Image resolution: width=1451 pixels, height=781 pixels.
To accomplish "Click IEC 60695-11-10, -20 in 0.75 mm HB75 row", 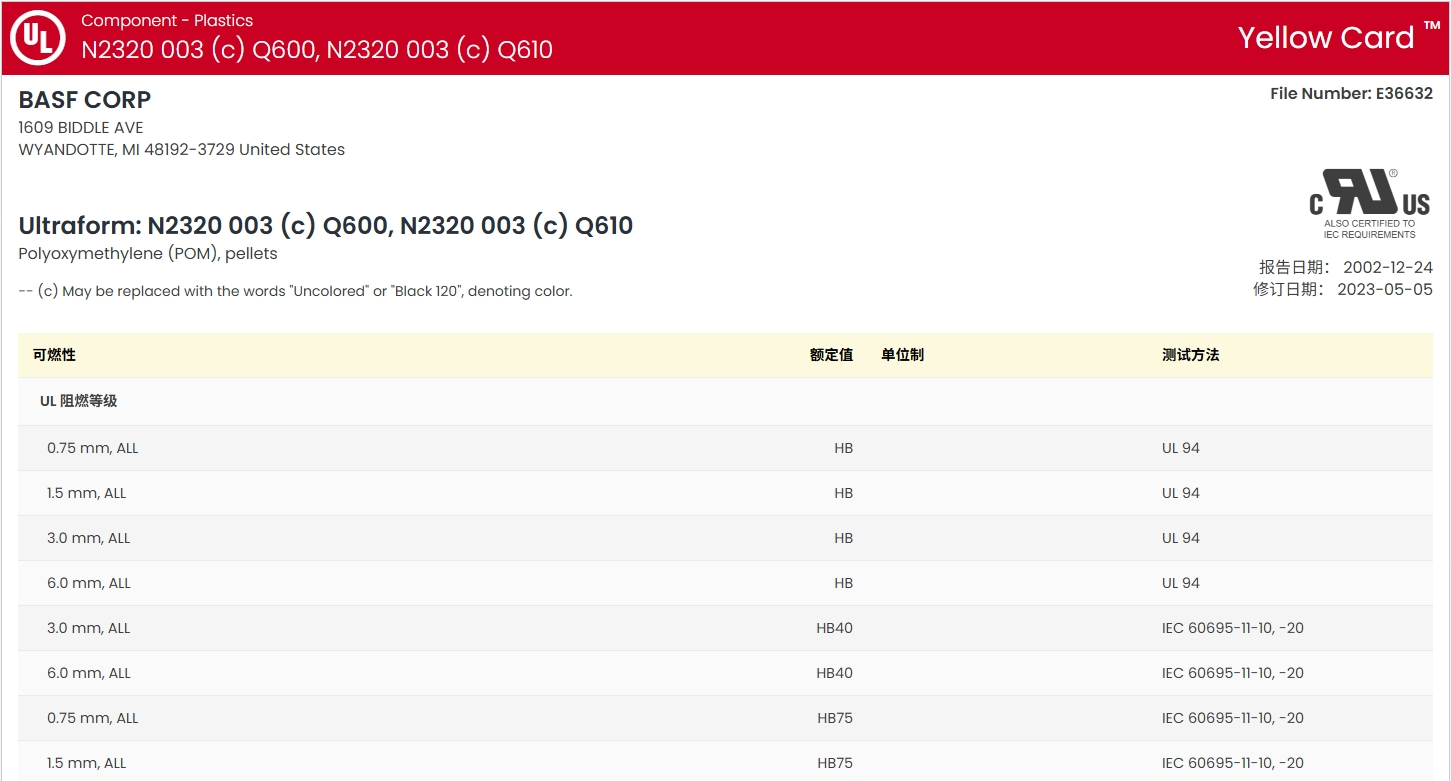I will point(1233,718).
